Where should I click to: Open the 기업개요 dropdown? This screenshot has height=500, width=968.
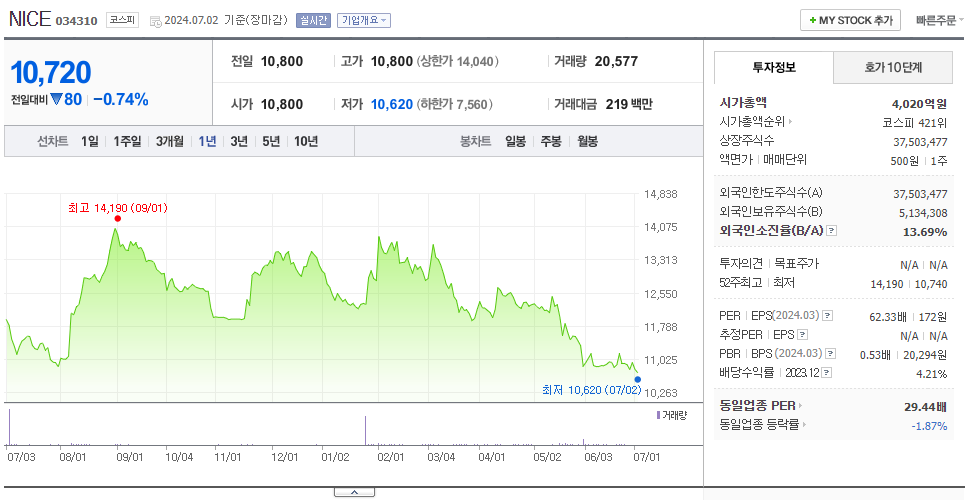(x=364, y=20)
